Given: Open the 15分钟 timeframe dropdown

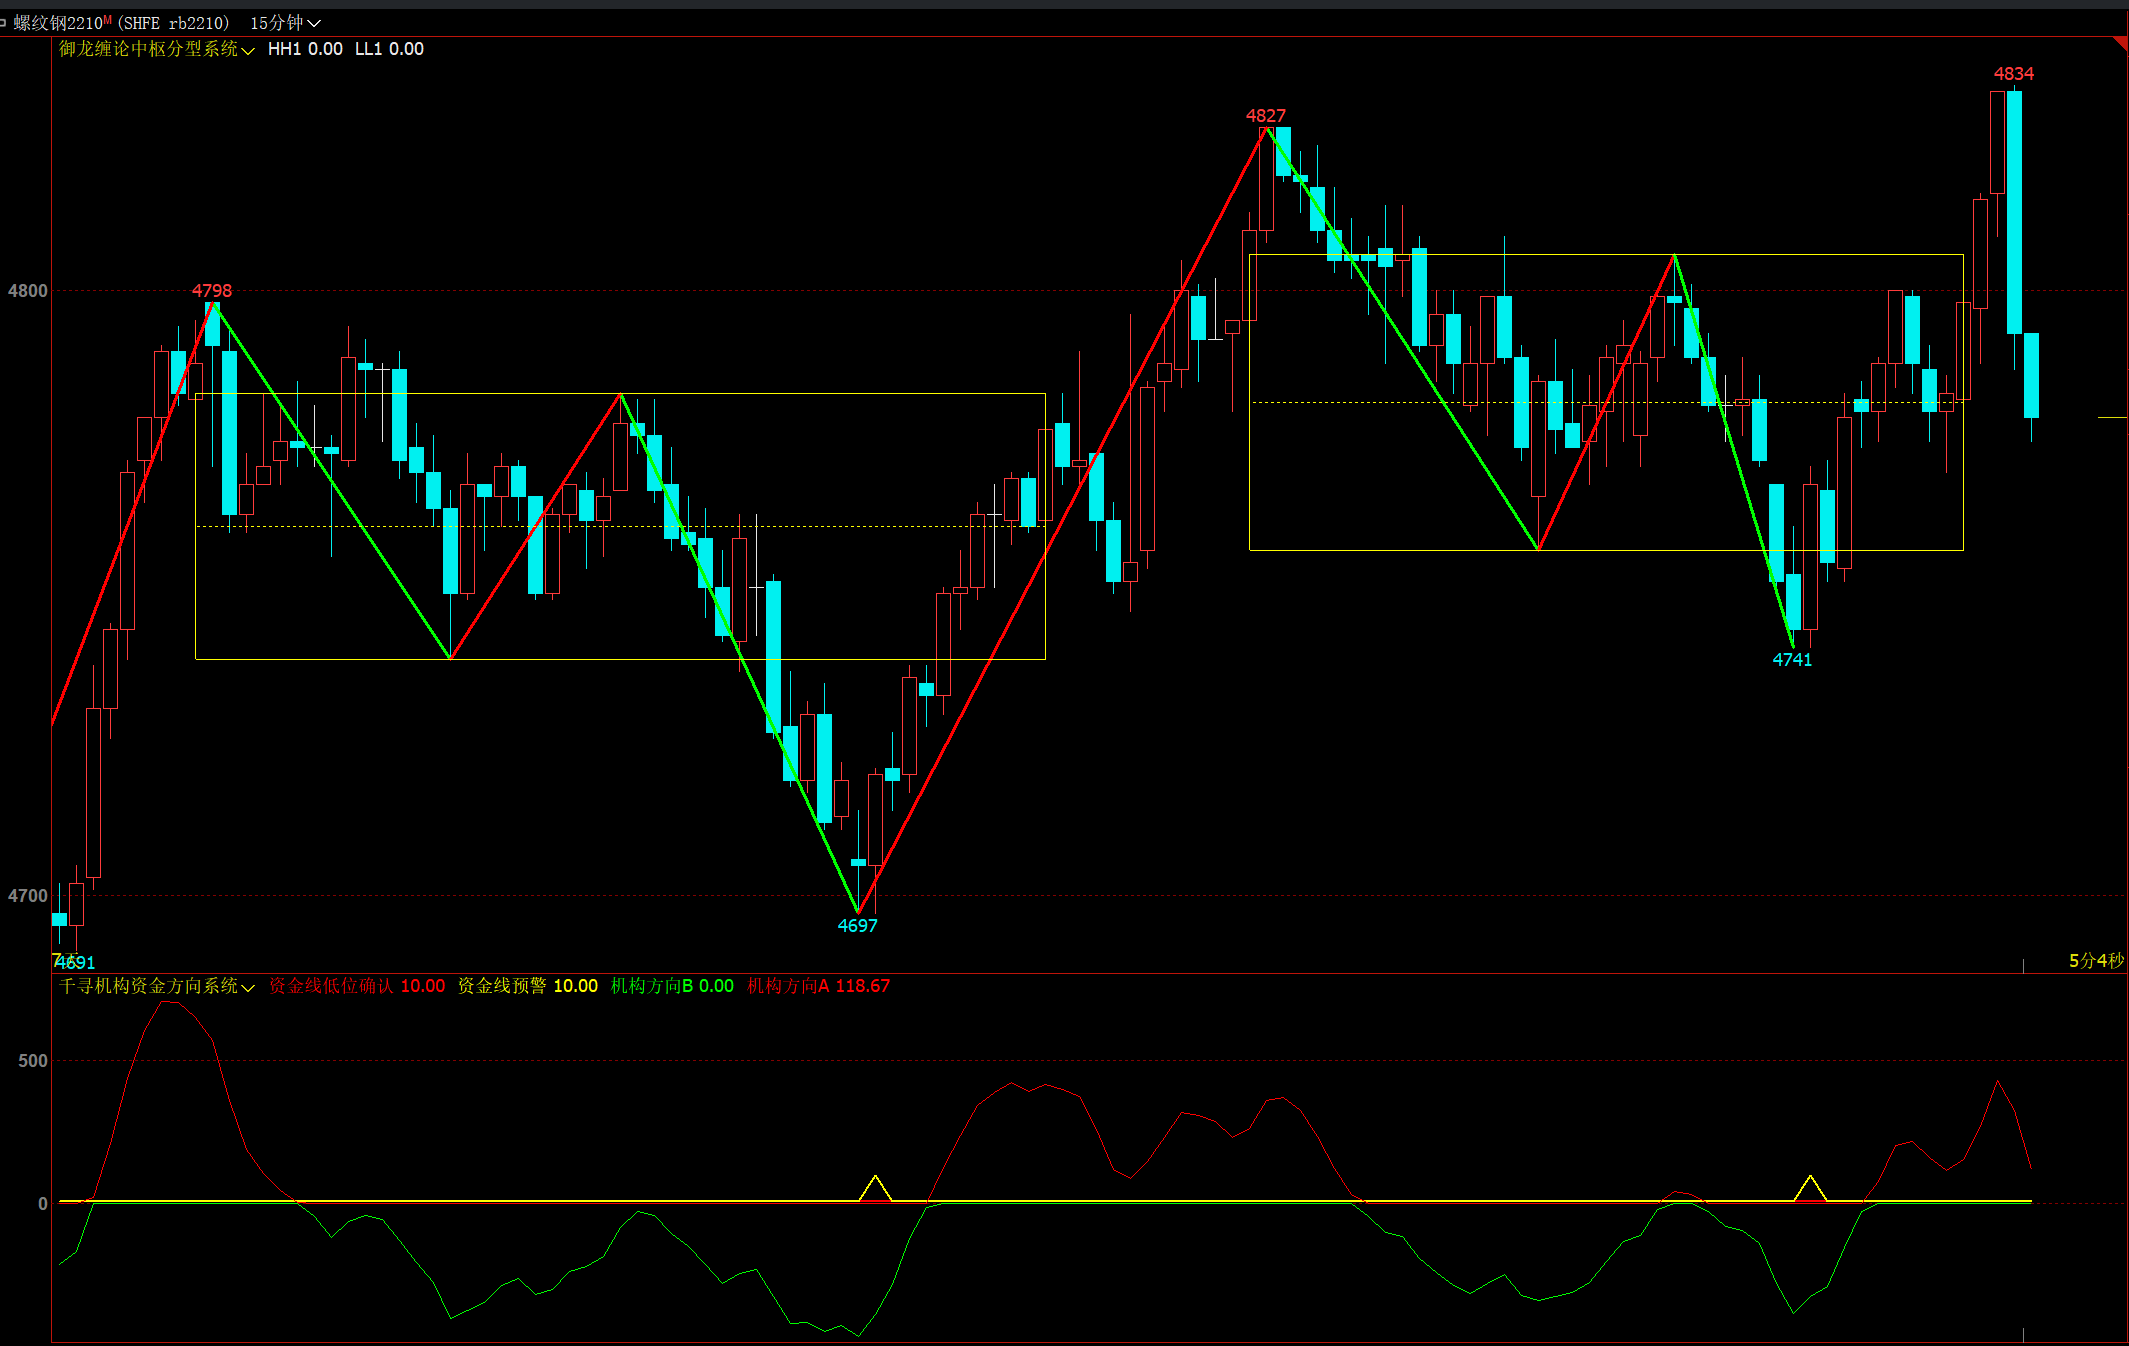Looking at the screenshot, I should 285,23.
